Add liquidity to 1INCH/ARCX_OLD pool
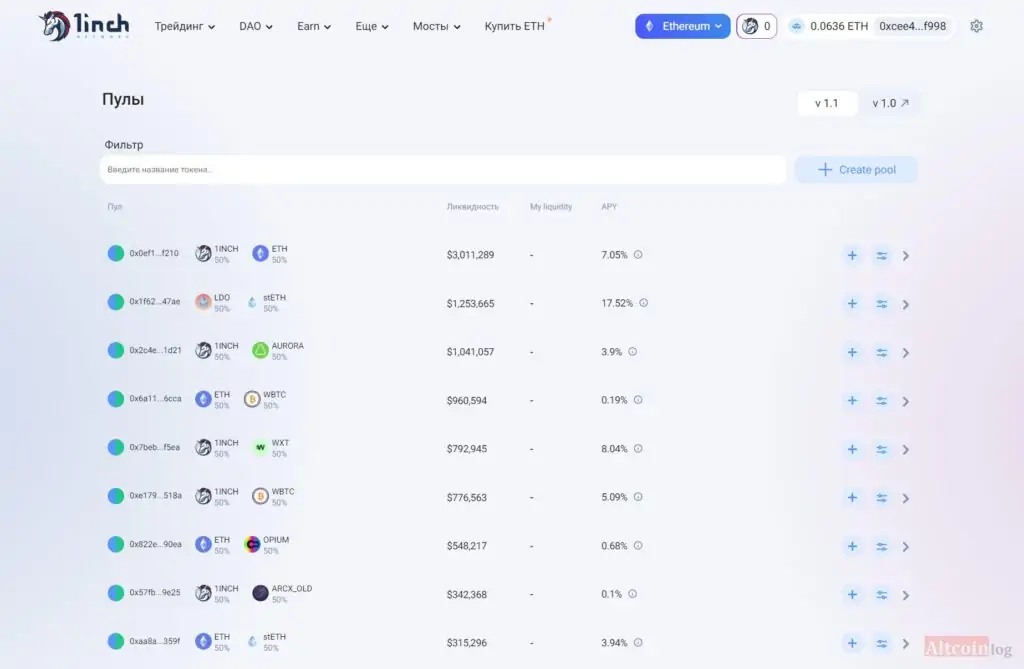Viewport: 1024px width, 669px height. click(852, 595)
